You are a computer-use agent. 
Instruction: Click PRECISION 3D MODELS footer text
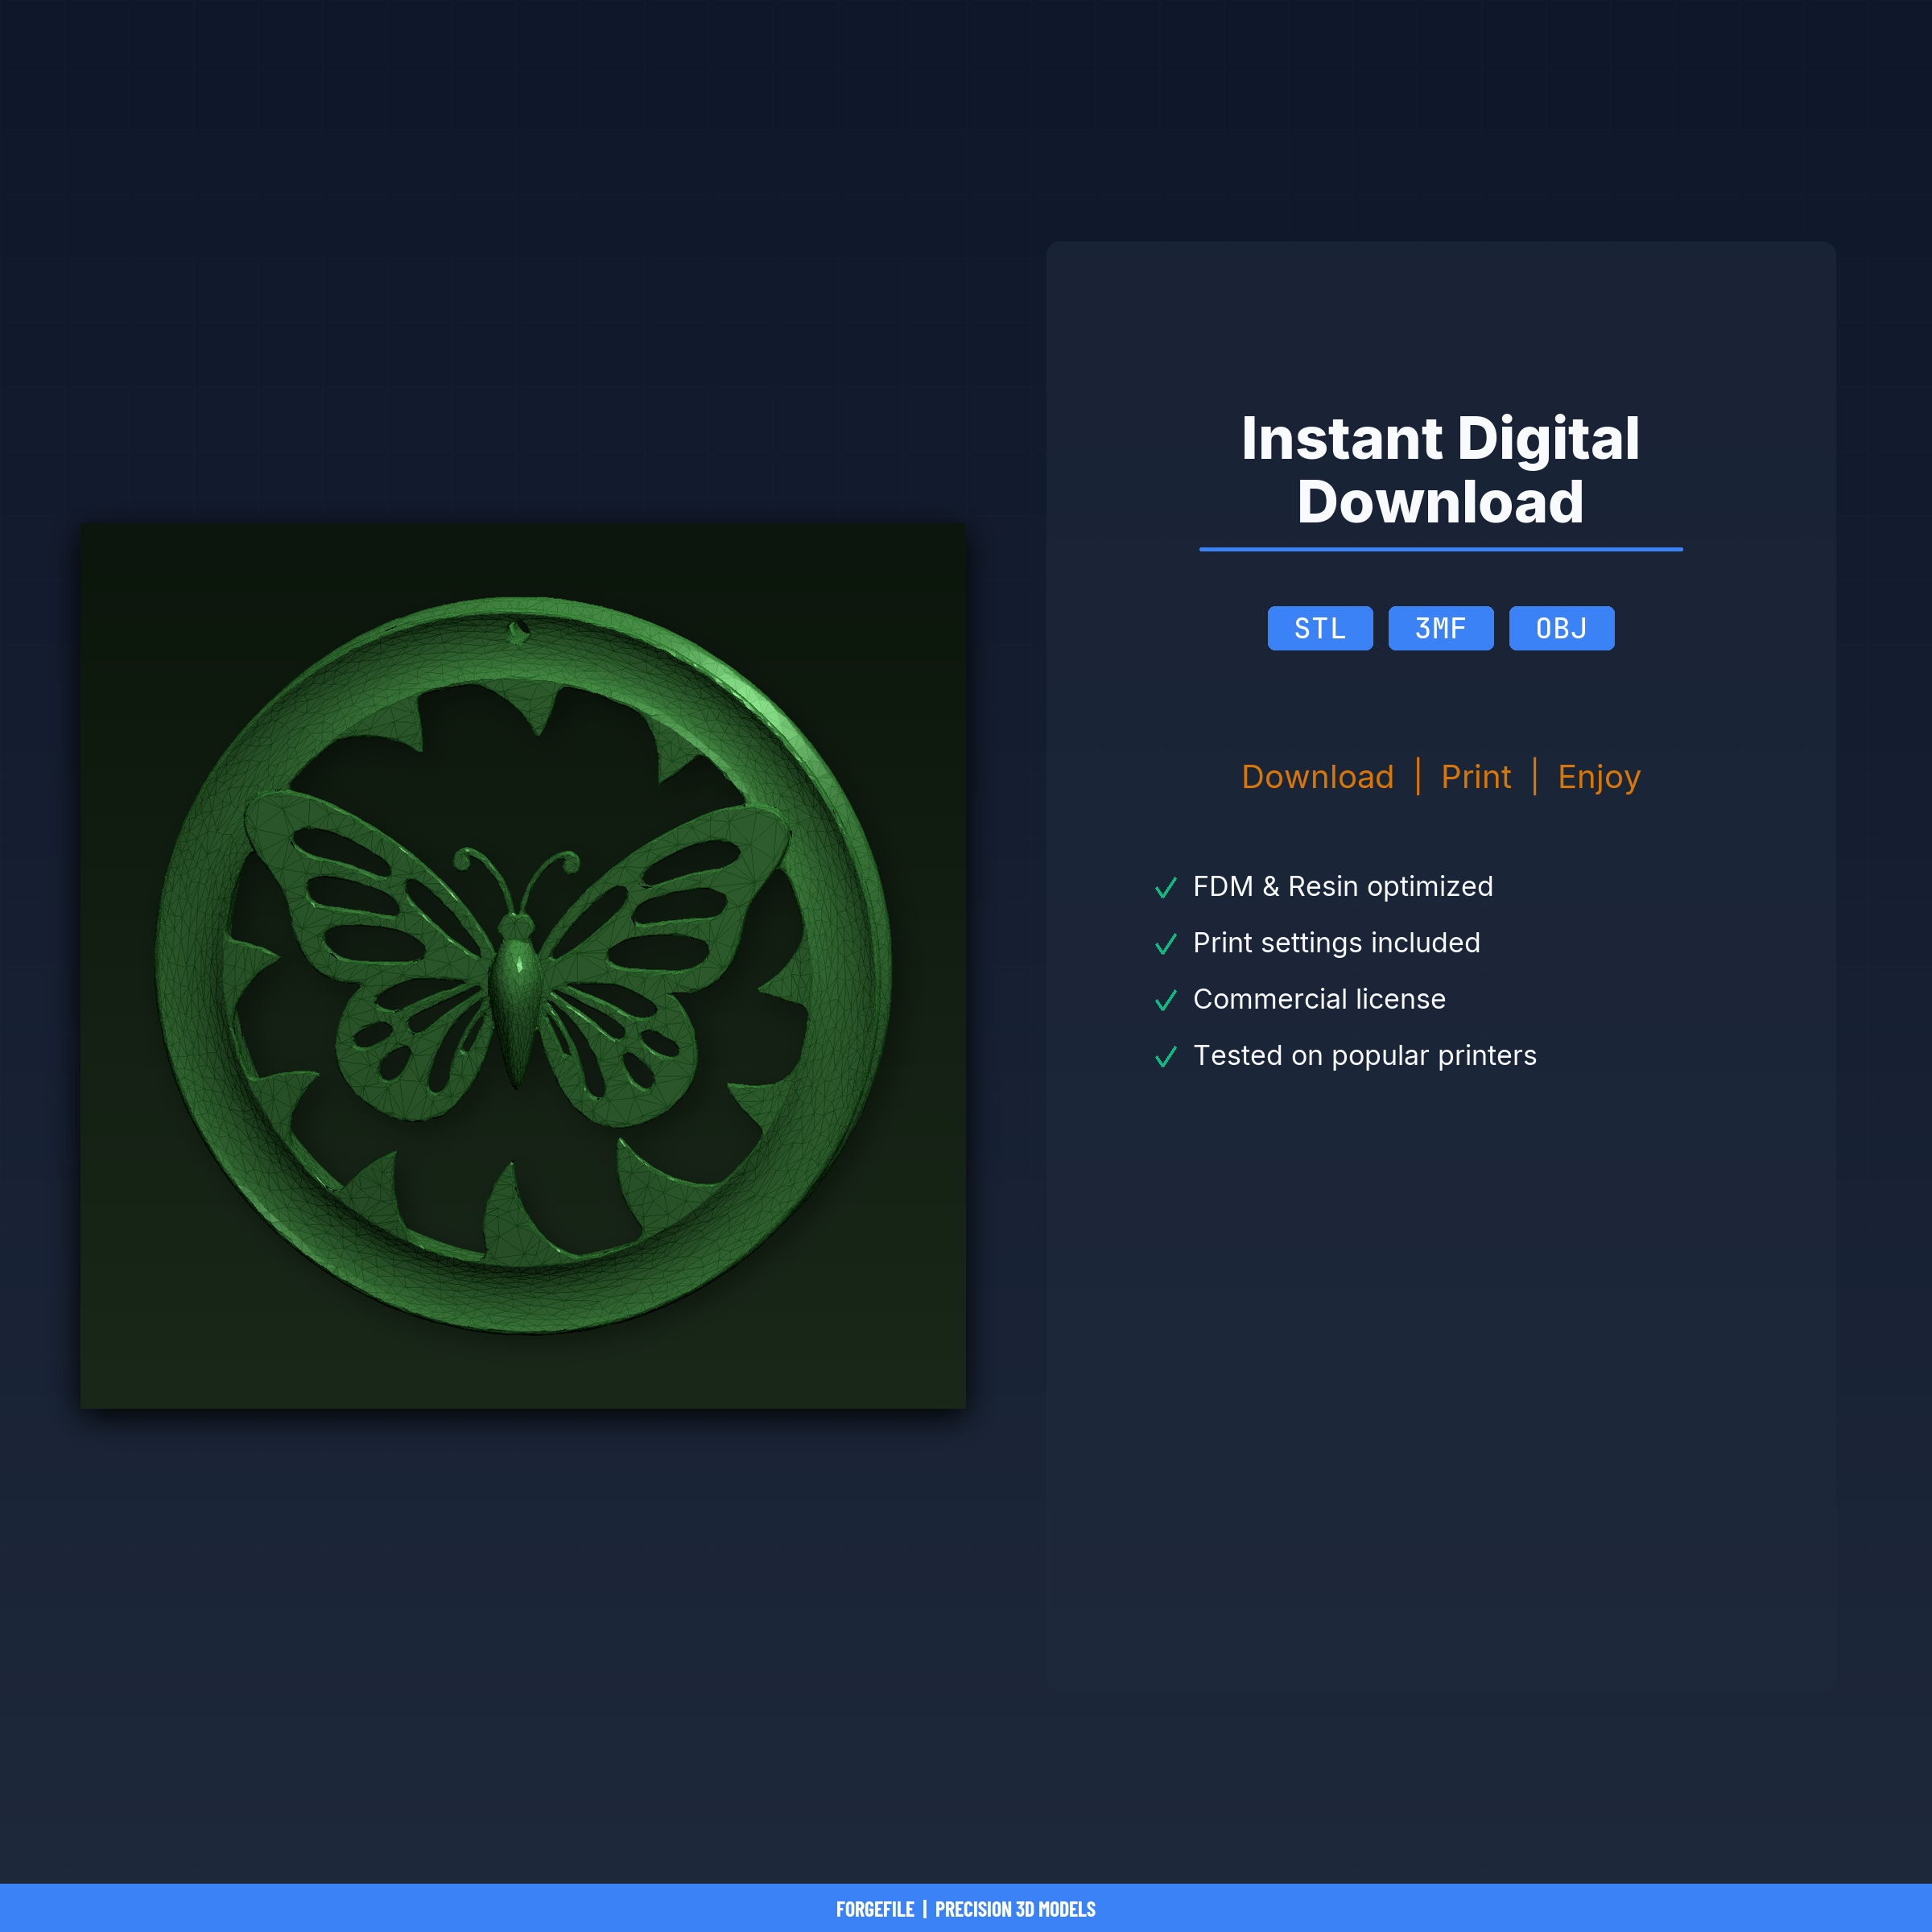1015,1909
